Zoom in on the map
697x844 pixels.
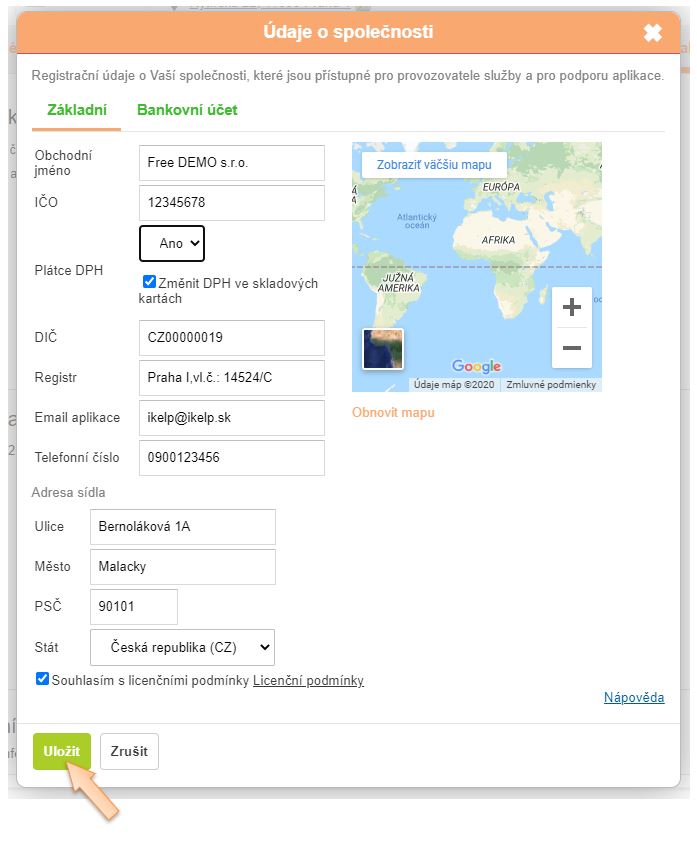click(572, 307)
